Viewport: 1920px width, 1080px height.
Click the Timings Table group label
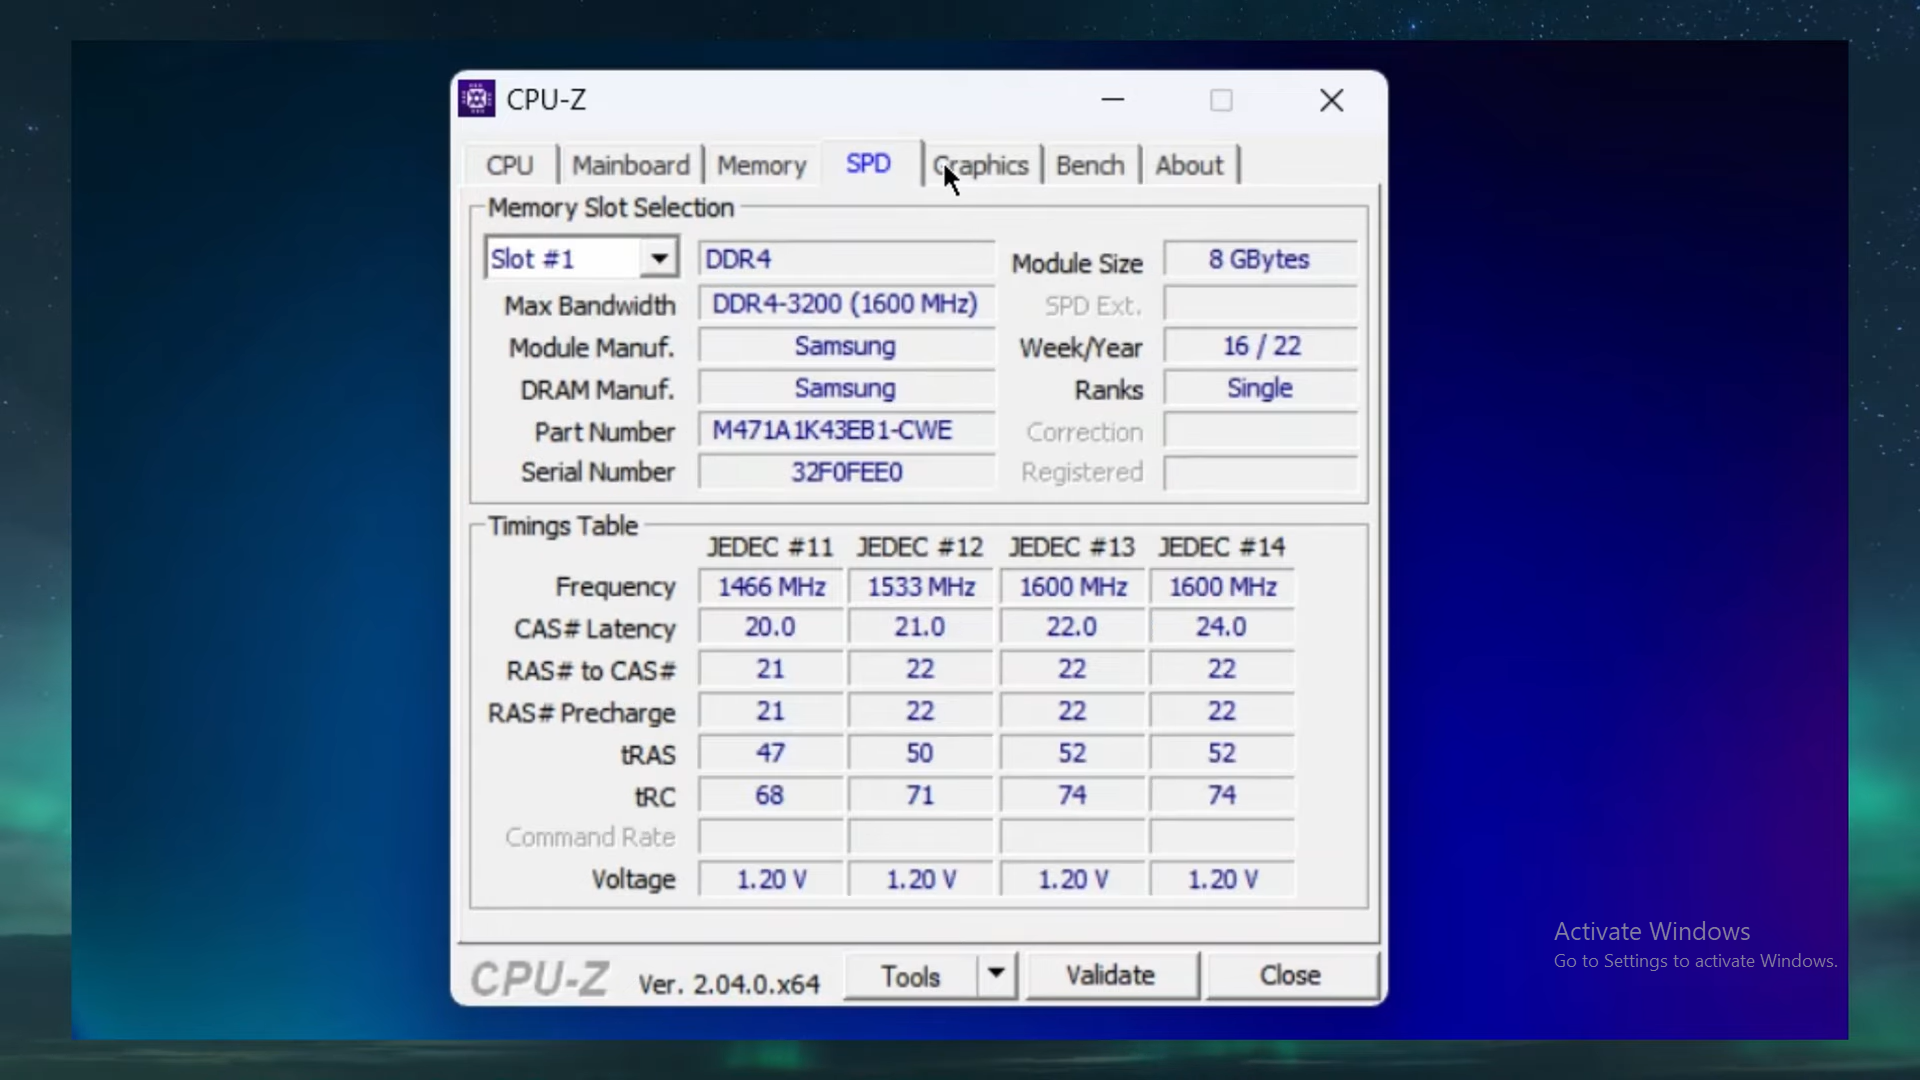[x=563, y=526]
